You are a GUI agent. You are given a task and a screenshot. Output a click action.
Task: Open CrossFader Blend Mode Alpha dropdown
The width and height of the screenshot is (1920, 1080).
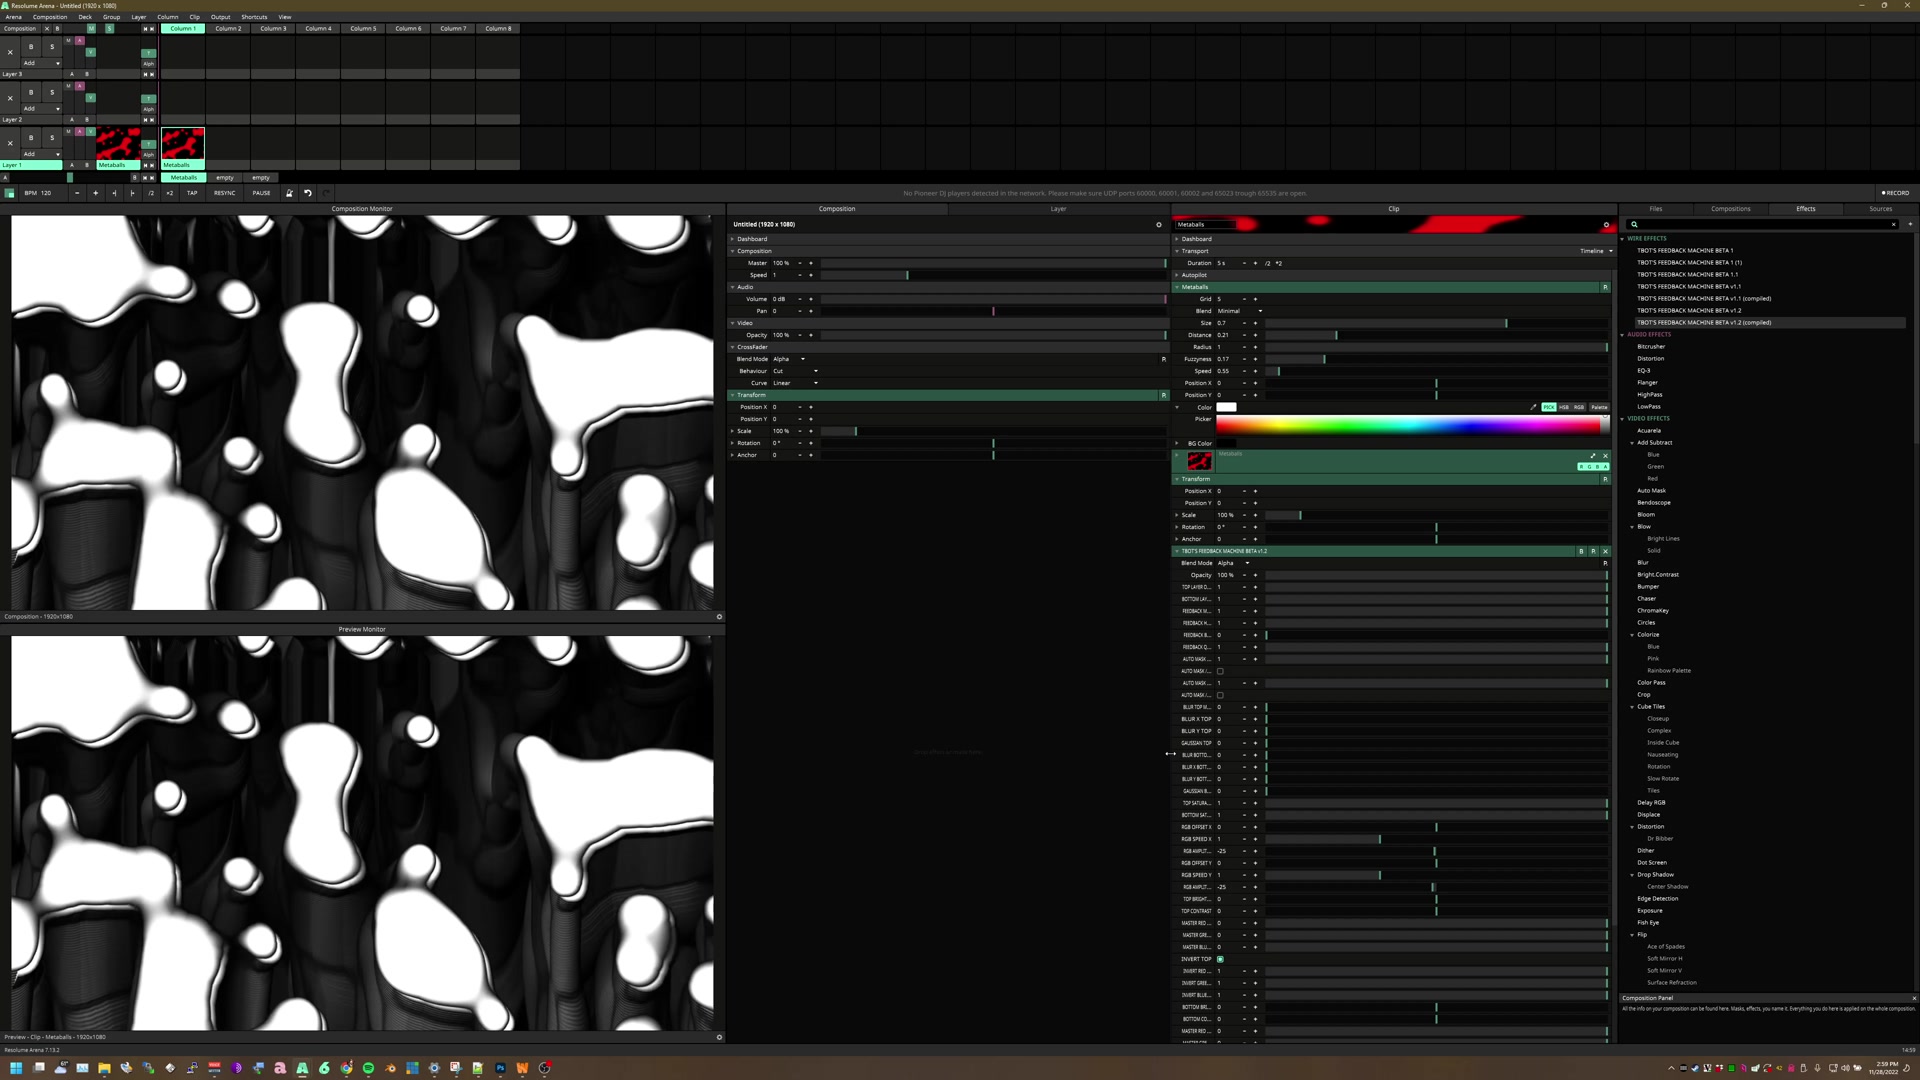coord(789,359)
